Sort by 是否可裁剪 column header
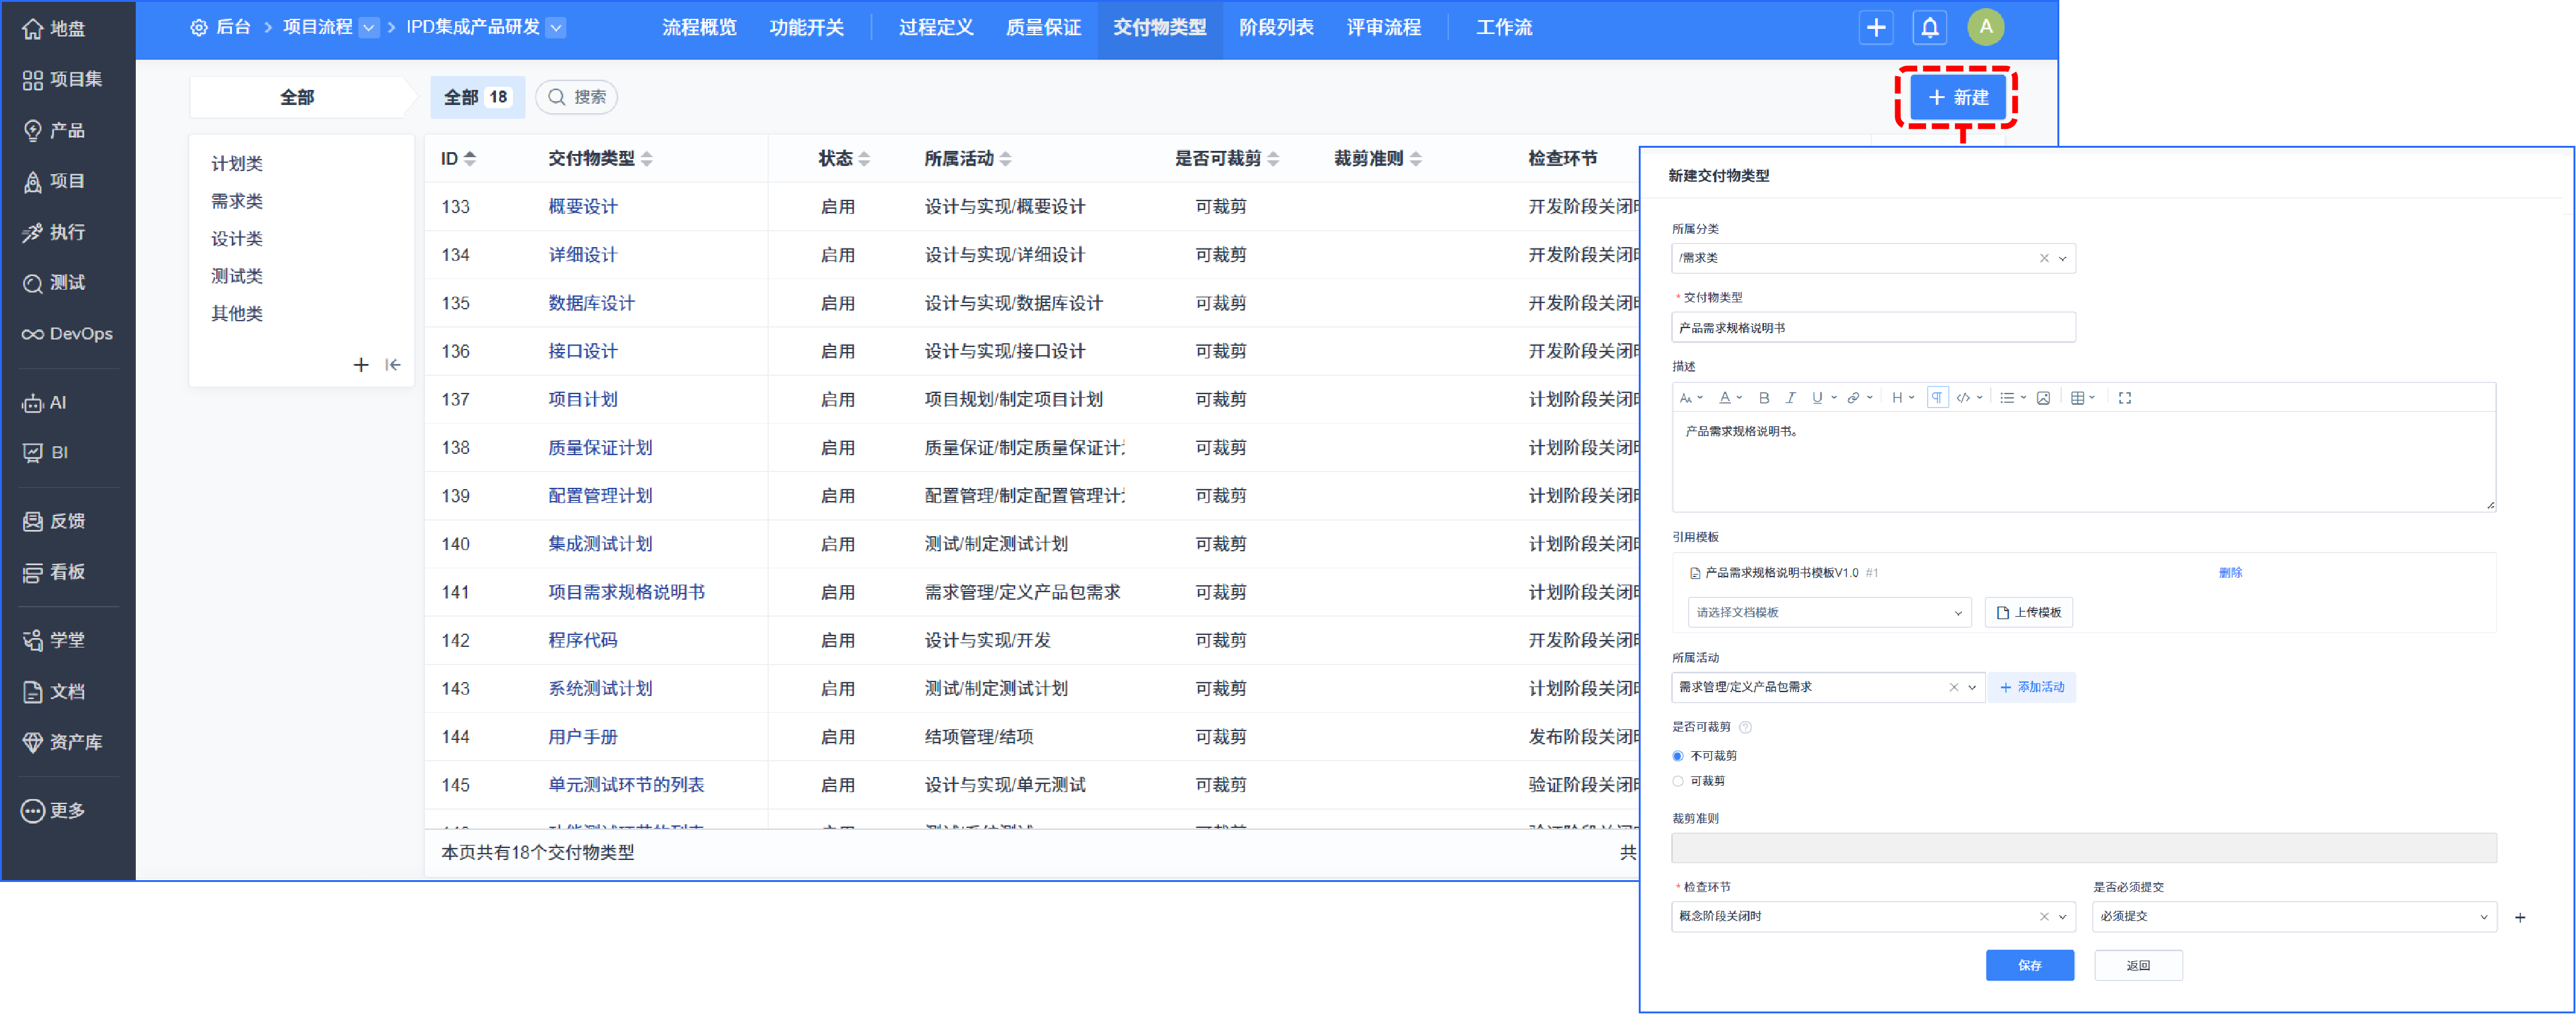Screen dimensions: 2576x1014 [x=1227, y=159]
